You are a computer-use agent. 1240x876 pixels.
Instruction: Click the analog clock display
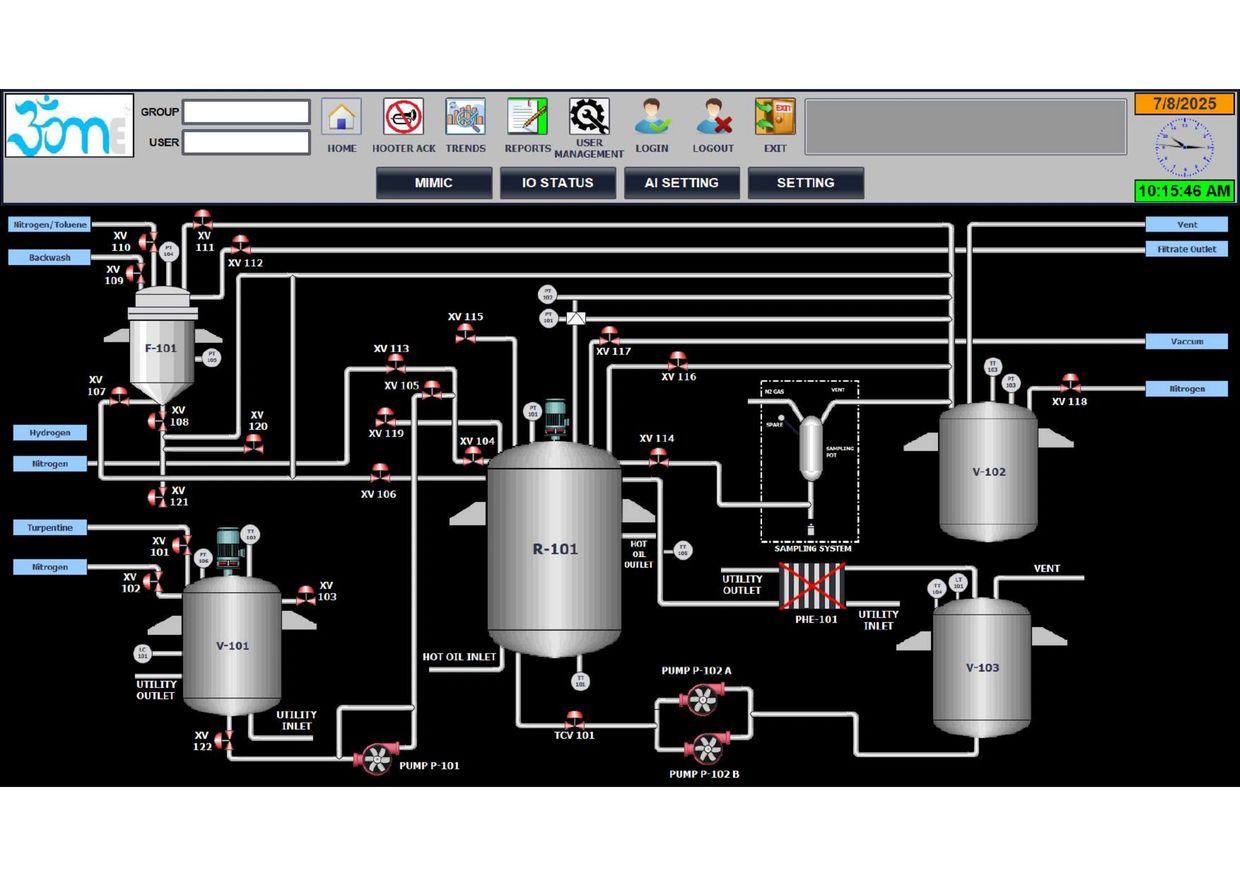point(1184,148)
